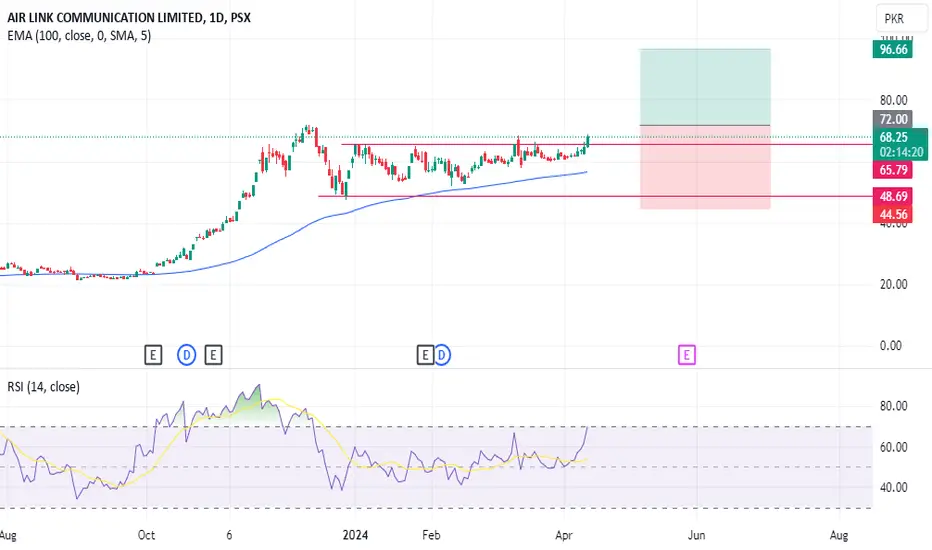
Task: Click the 44.56 stop loss price label
Action: coord(893,214)
